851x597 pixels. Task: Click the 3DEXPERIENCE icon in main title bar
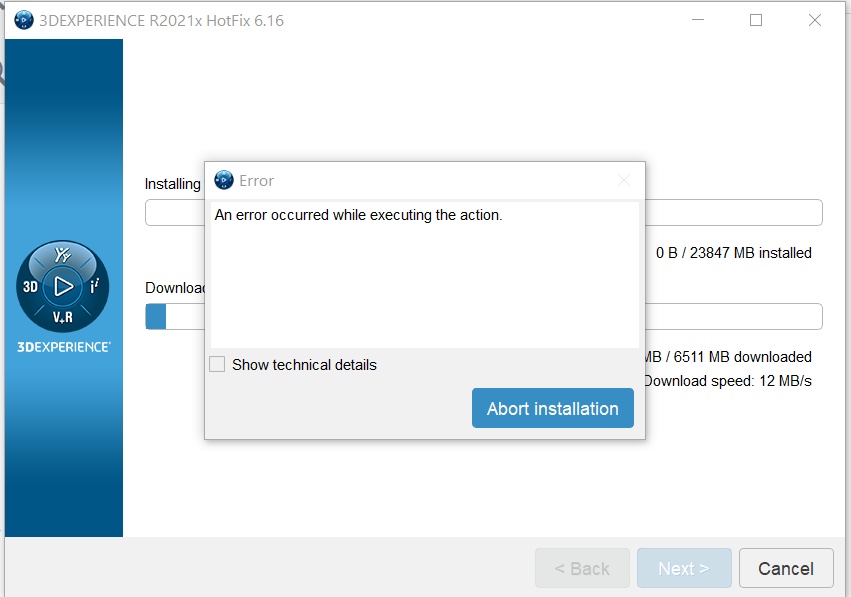(24, 21)
